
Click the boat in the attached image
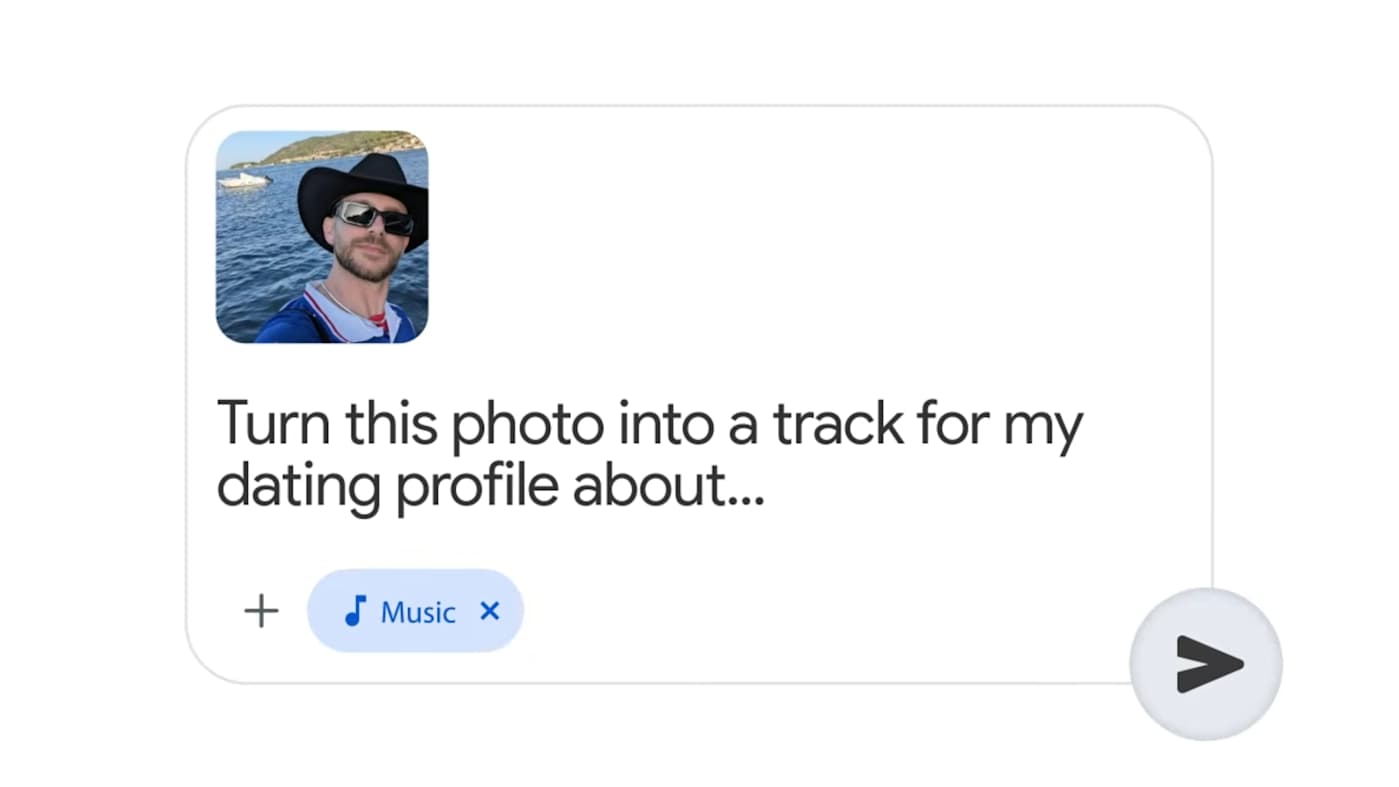point(244,180)
